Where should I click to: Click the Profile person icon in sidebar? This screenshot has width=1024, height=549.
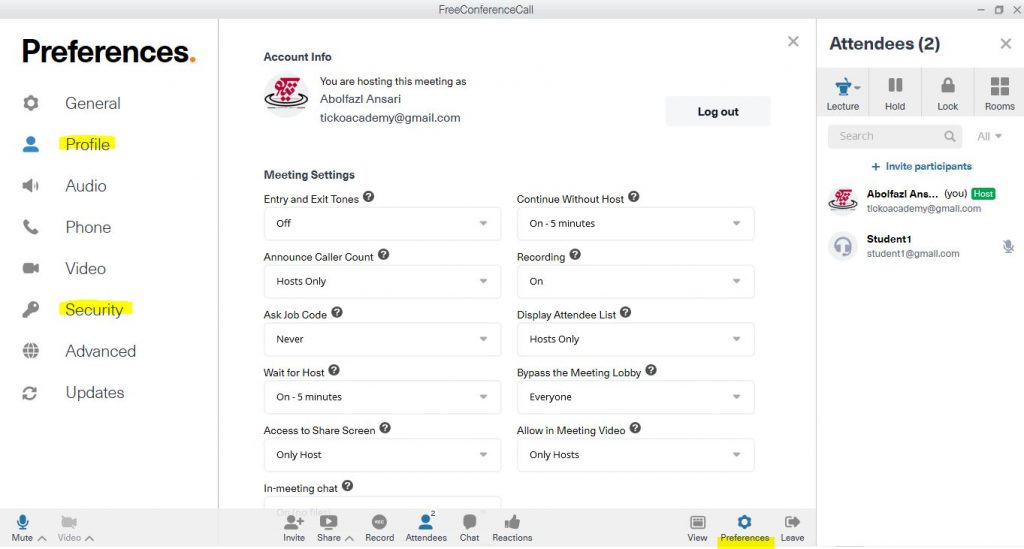coord(31,144)
